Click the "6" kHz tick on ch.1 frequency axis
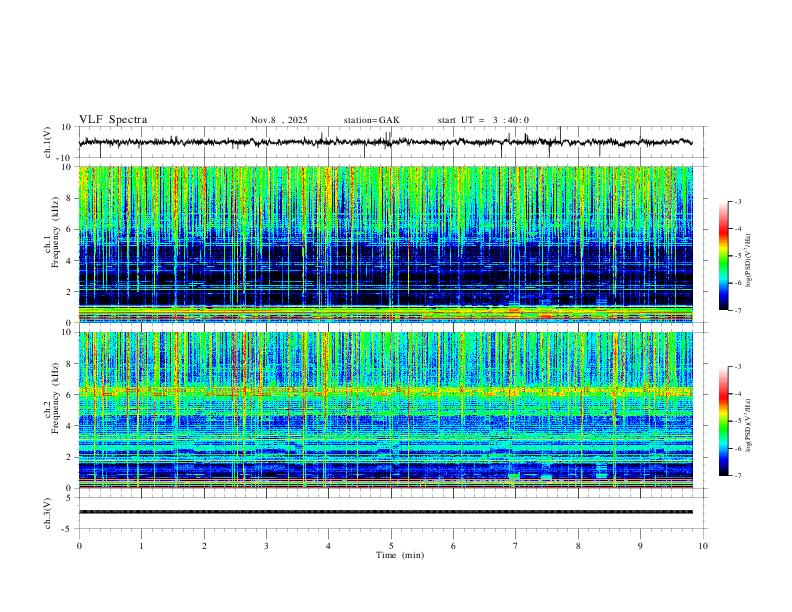The height and width of the screenshot is (612, 792). coord(70,229)
